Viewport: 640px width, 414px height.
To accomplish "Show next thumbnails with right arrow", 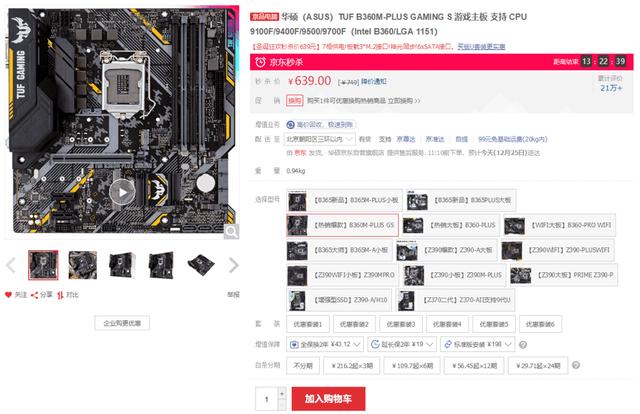I will pyautogui.click(x=233, y=265).
